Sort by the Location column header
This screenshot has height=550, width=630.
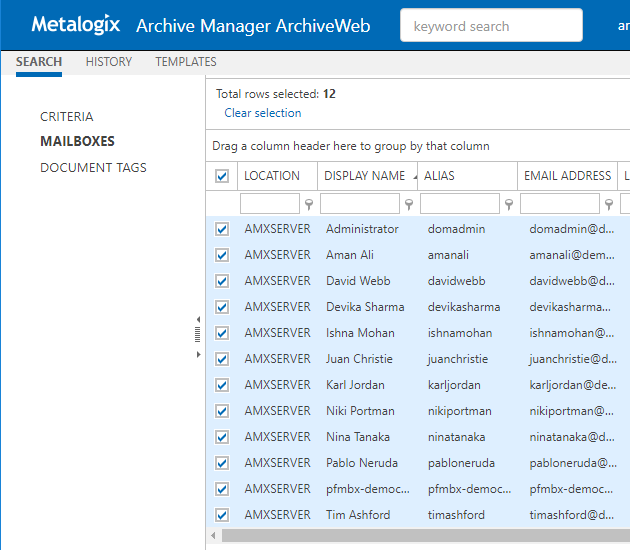(272, 176)
